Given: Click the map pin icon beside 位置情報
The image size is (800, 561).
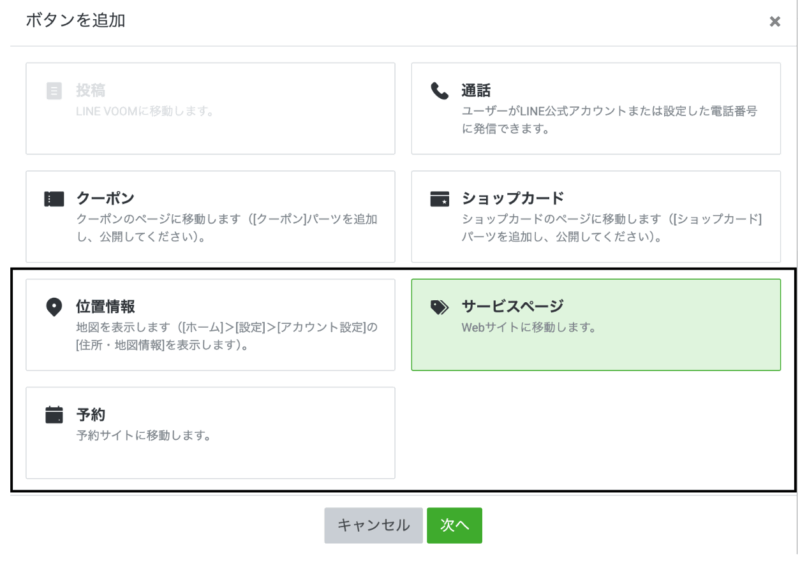Looking at the screenshot, I should 54,307.
